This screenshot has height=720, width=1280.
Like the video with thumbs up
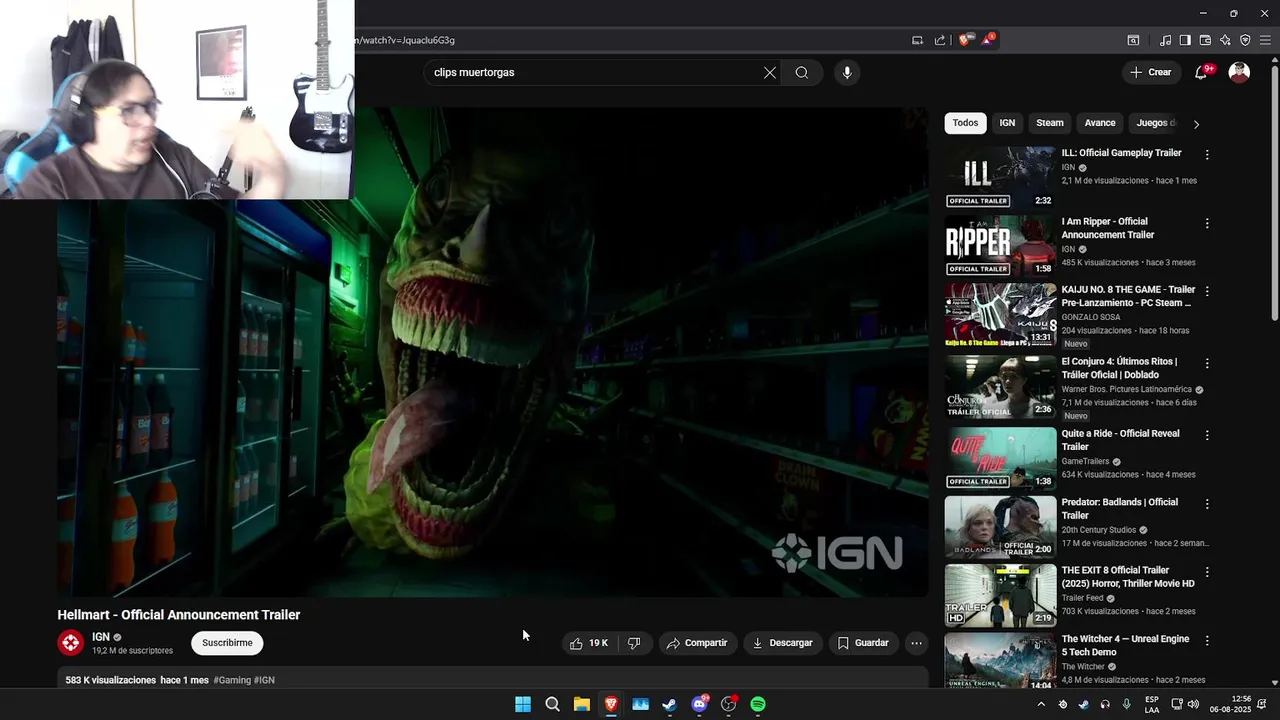coord(588,643)
